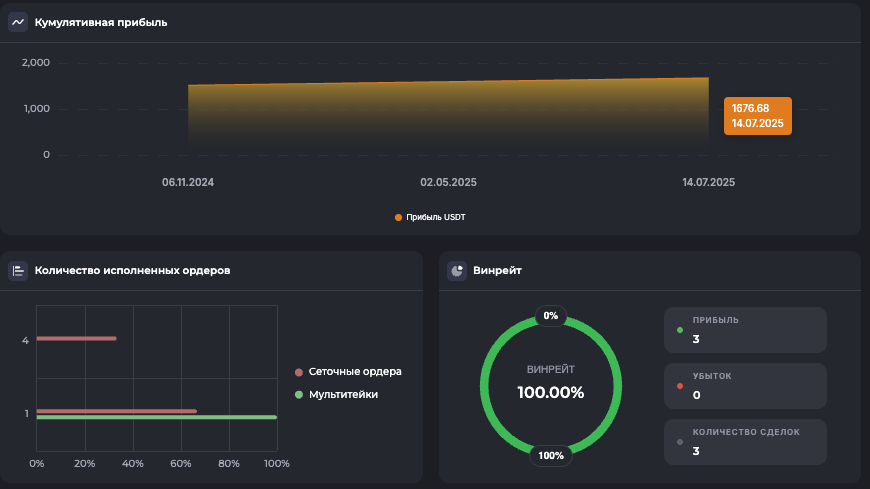
Task: Select the 02.05.2025 x-axis date label
Action: click(x=448, y=183)
